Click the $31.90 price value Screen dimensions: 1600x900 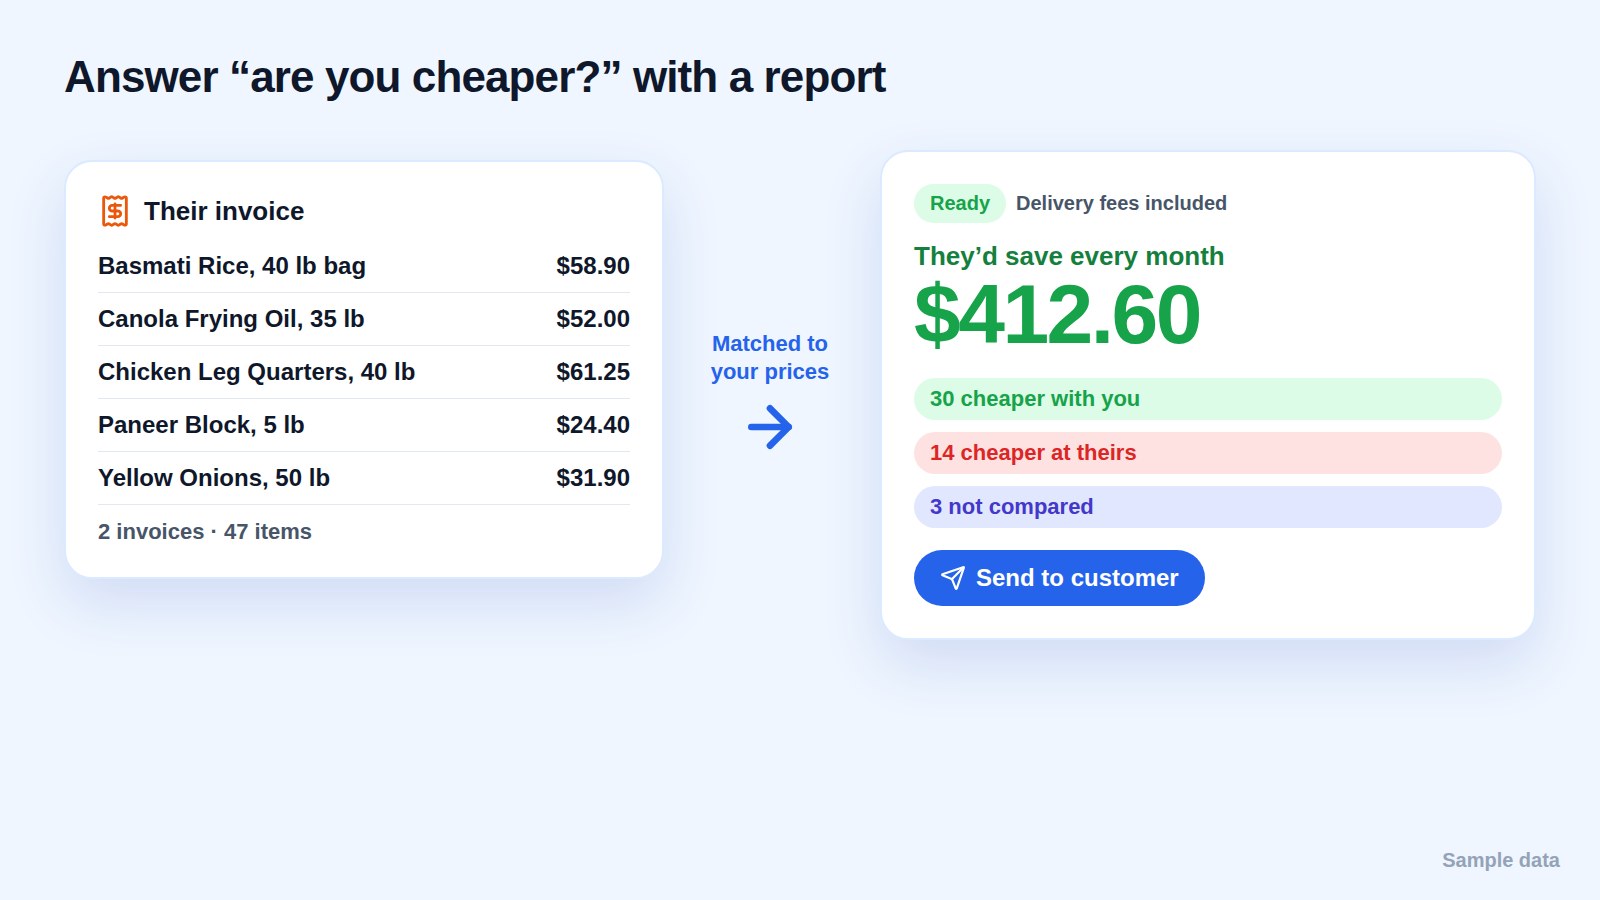coord(593,478)
